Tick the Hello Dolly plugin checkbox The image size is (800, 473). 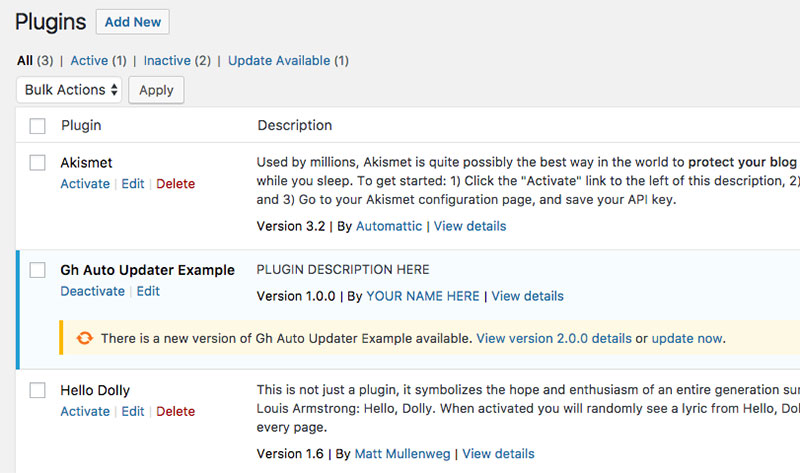(37, 390)
